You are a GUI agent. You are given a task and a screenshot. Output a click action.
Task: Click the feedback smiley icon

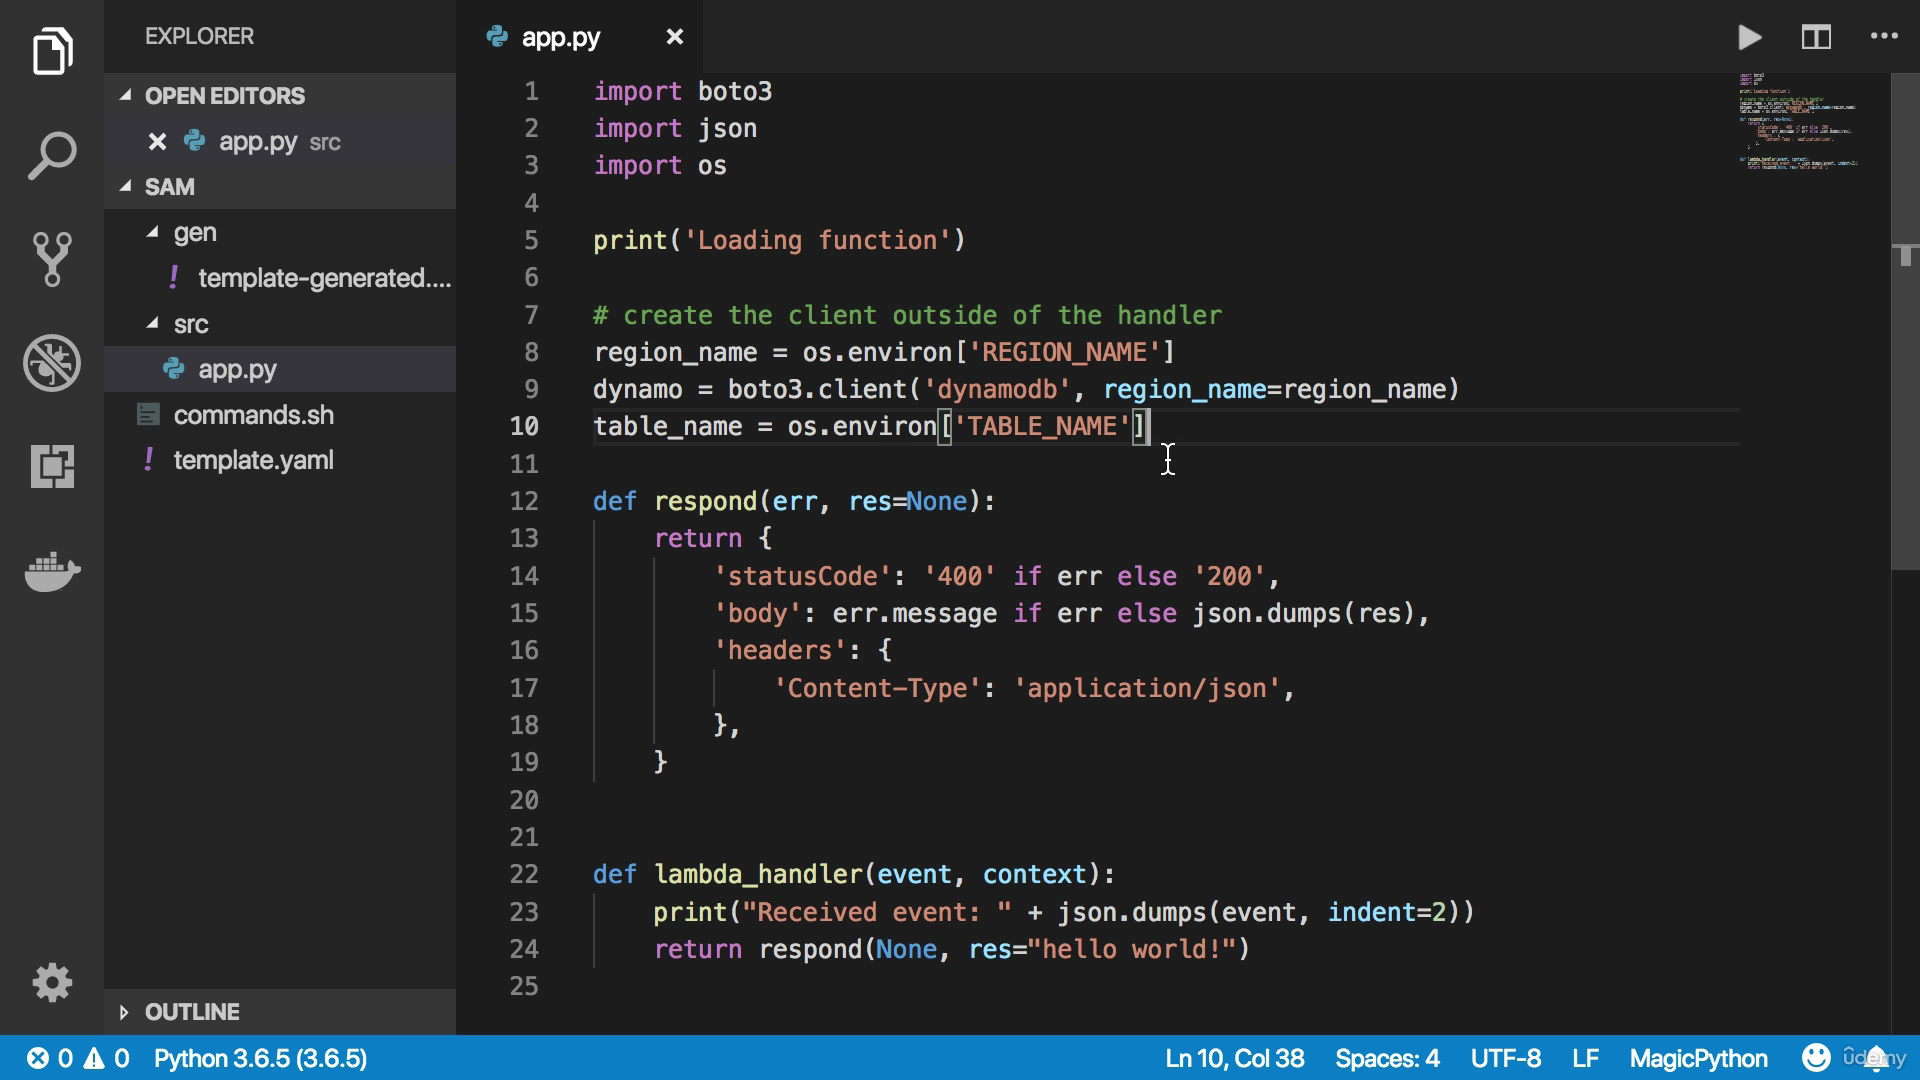[x=1815, y=1057]
